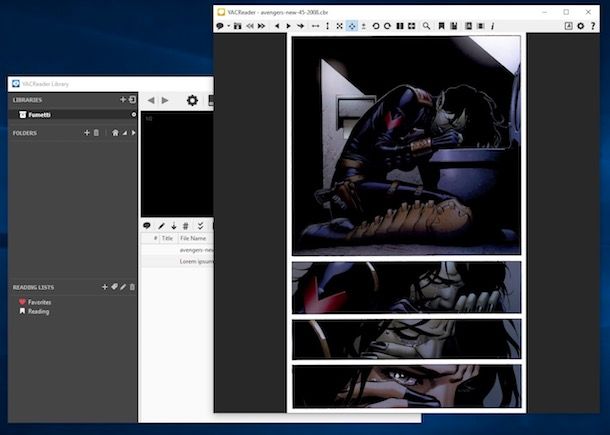Click the library back navigation arrow

pos(151,100)
